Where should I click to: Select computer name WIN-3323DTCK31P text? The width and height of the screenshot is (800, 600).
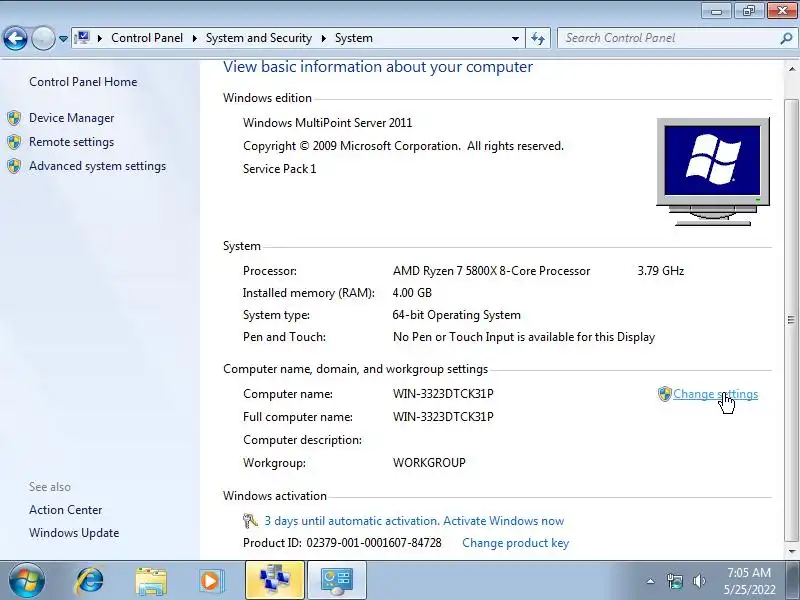tap(443, 394)
